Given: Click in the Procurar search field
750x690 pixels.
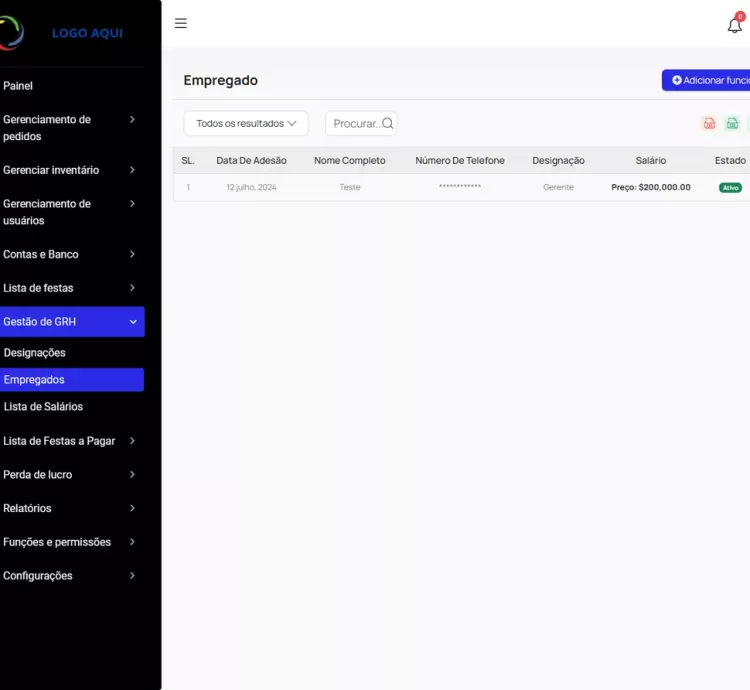Looking at the screenshot, I should point(354,124).
